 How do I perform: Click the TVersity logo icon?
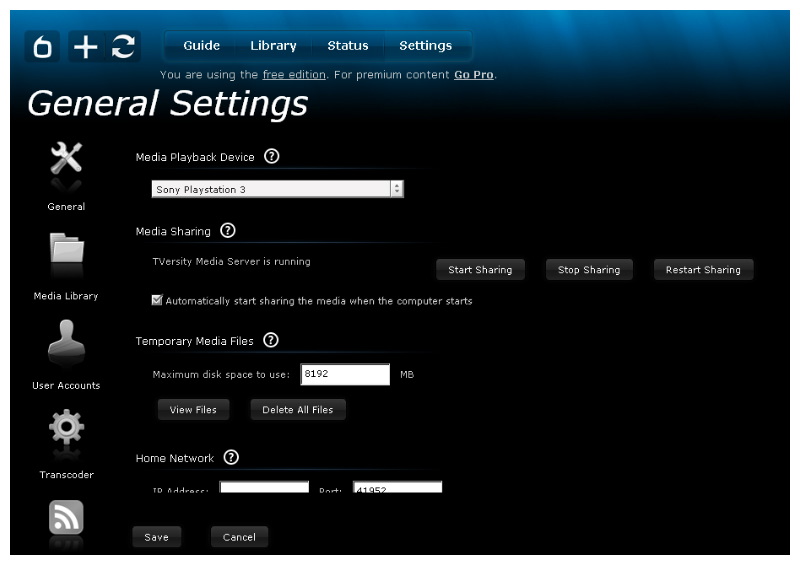pyautogui.click(x=42, y=47)
